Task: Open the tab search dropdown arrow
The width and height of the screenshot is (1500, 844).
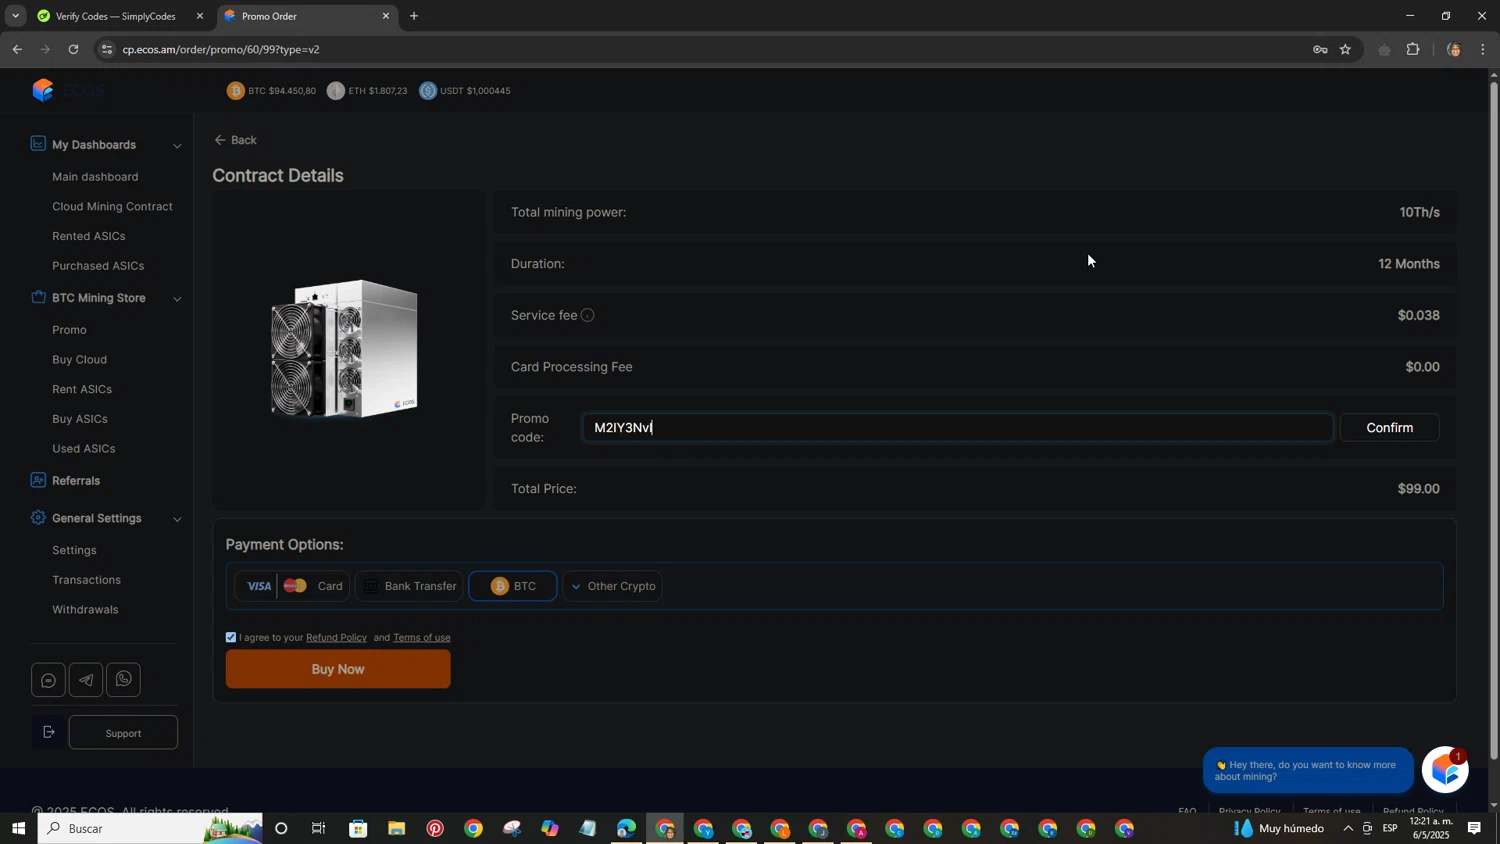Action: pos(15,16)
